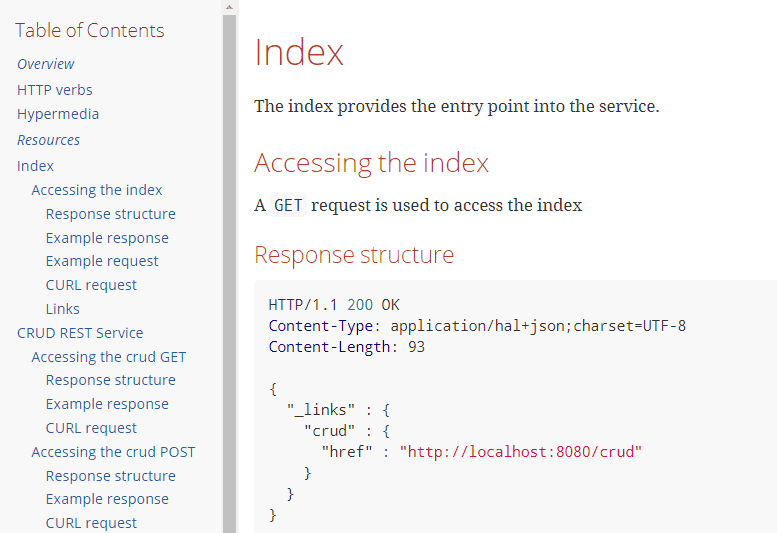Navigate to Accessing the crud GET
This screenshot has width=777, height=533.
[108, 357]
